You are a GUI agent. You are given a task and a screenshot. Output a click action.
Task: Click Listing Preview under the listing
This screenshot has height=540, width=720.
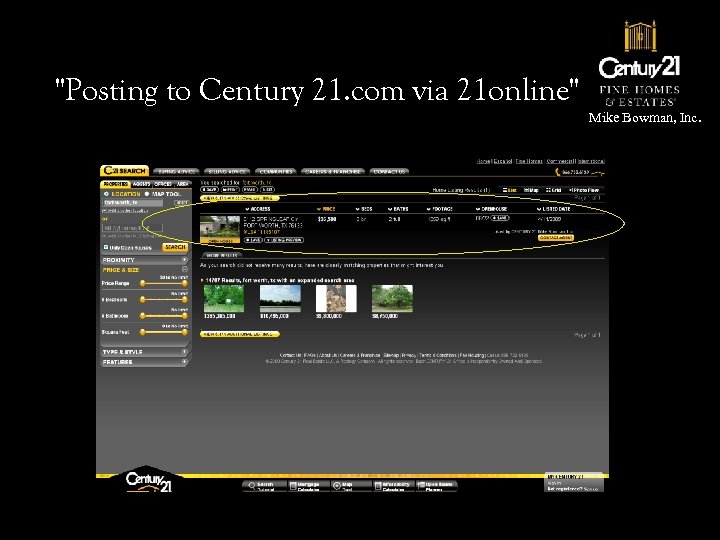pos(284,240)
